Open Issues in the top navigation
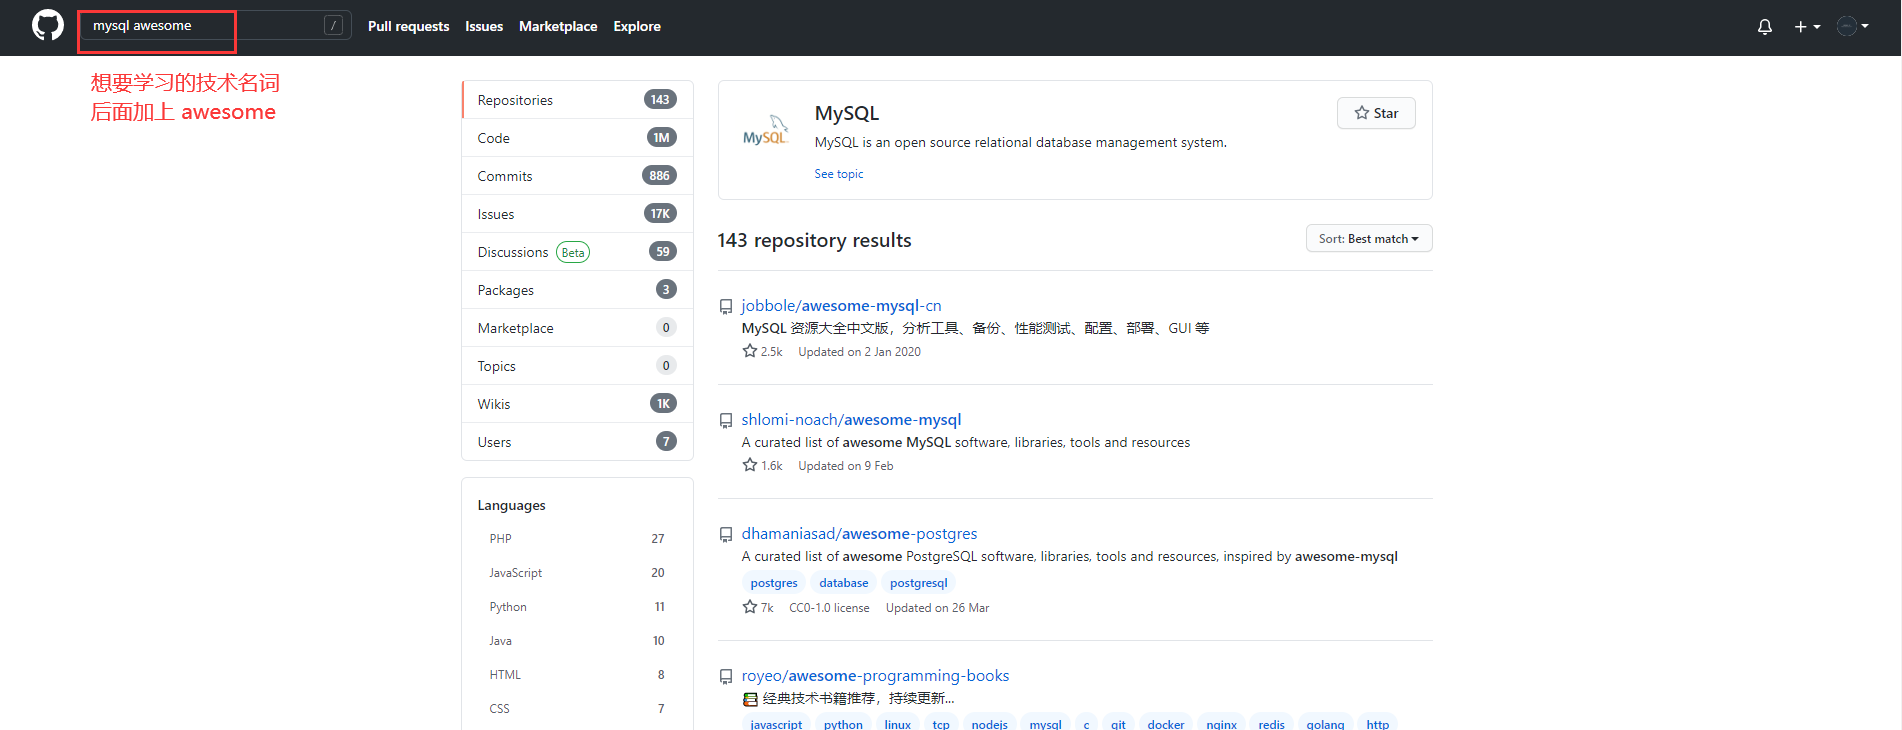This screenshot has height=730, width=1902. point(484,26)
